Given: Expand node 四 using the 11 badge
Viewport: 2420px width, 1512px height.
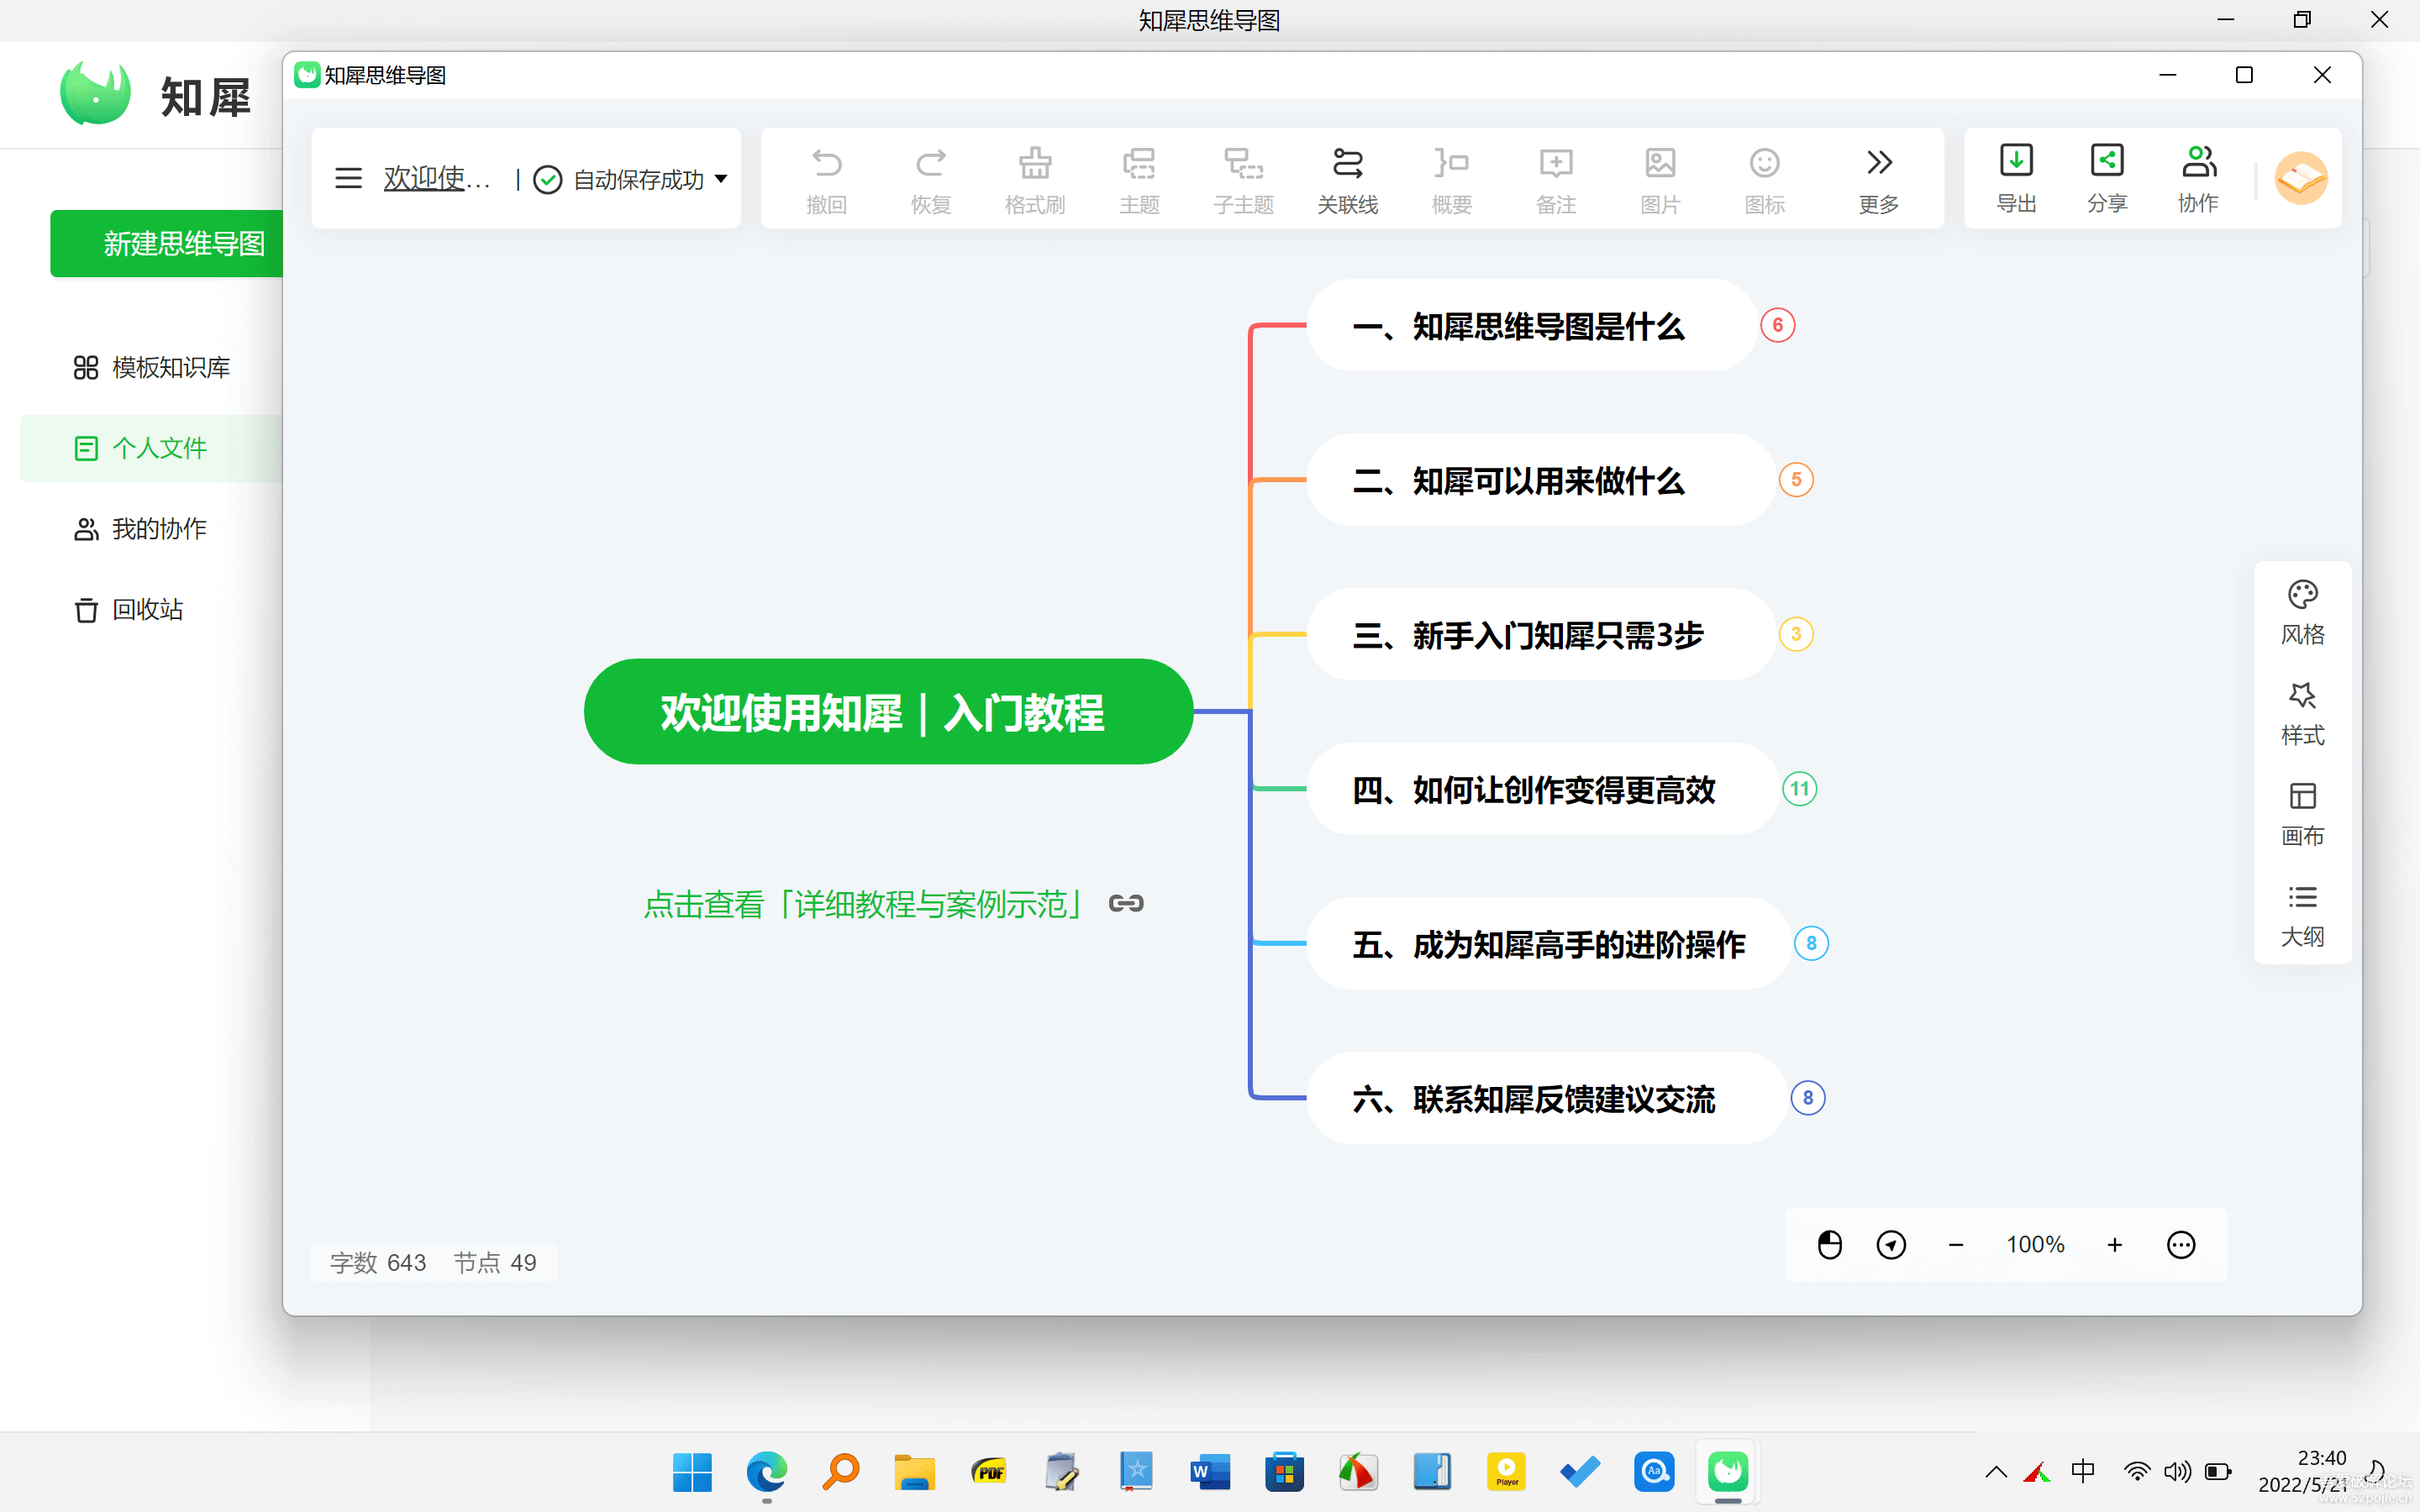Looking at the screenshot, I should (1799, 789).
